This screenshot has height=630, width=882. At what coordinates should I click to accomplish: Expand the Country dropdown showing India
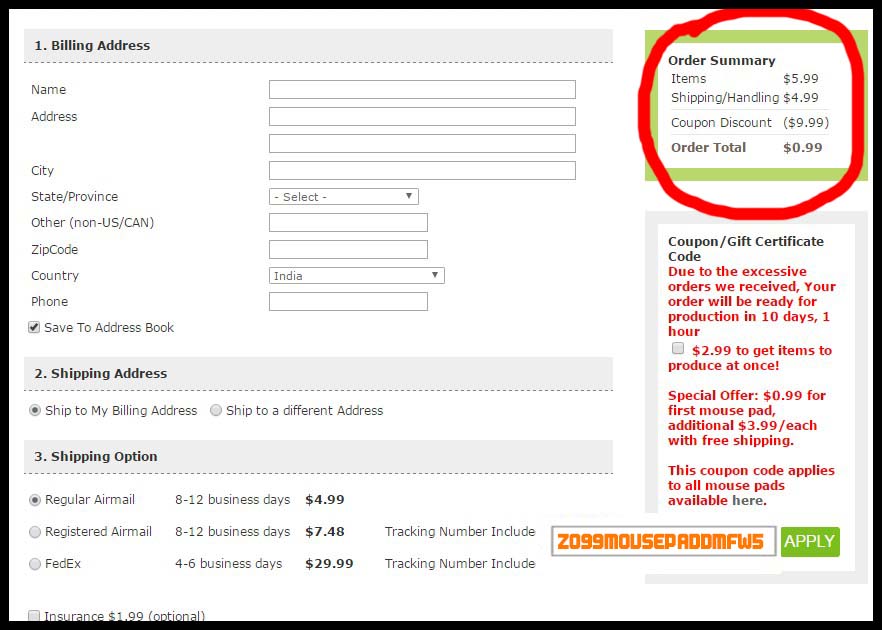(357, 276)
